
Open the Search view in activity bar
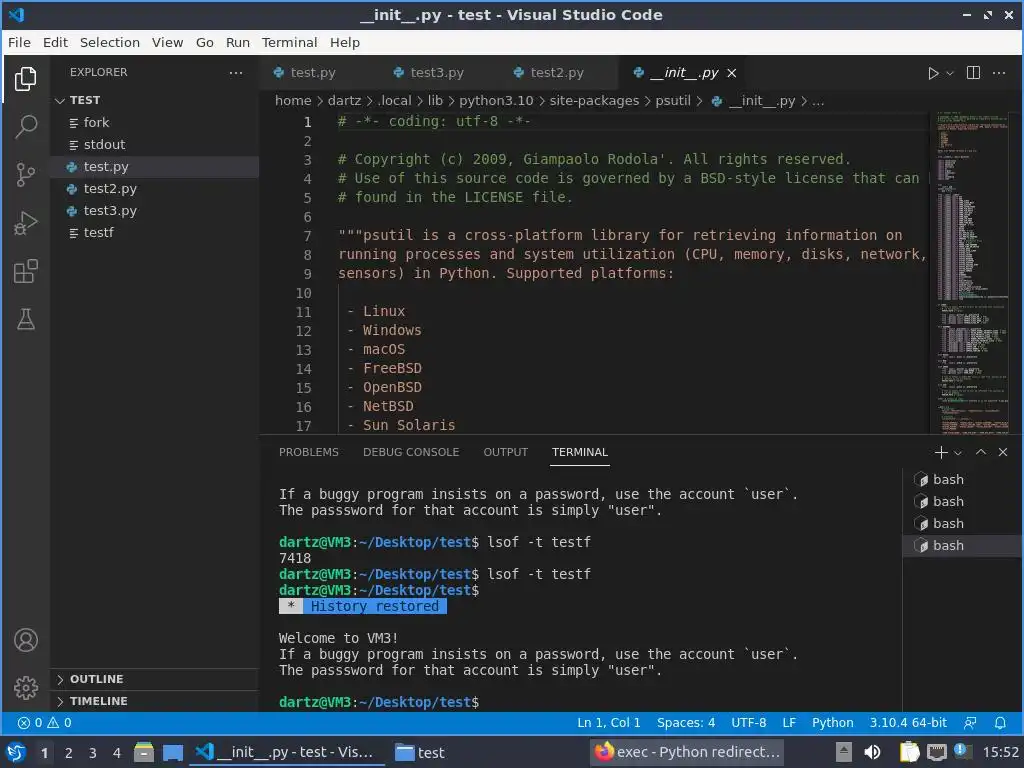(x=25, y=127)
